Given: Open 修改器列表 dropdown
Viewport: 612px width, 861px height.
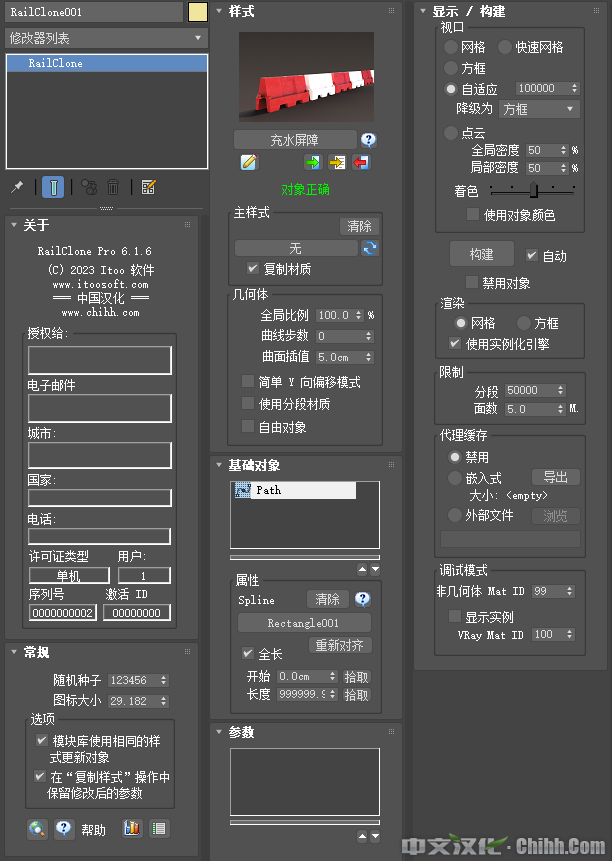Looking at the screenshot, I should click(x=106, y=38).
